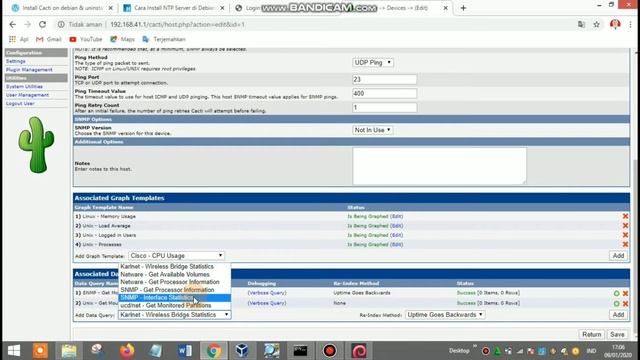Open the Windows Start menu
Image resolution: width=640 pixels, height=360 pixels.
14,351
